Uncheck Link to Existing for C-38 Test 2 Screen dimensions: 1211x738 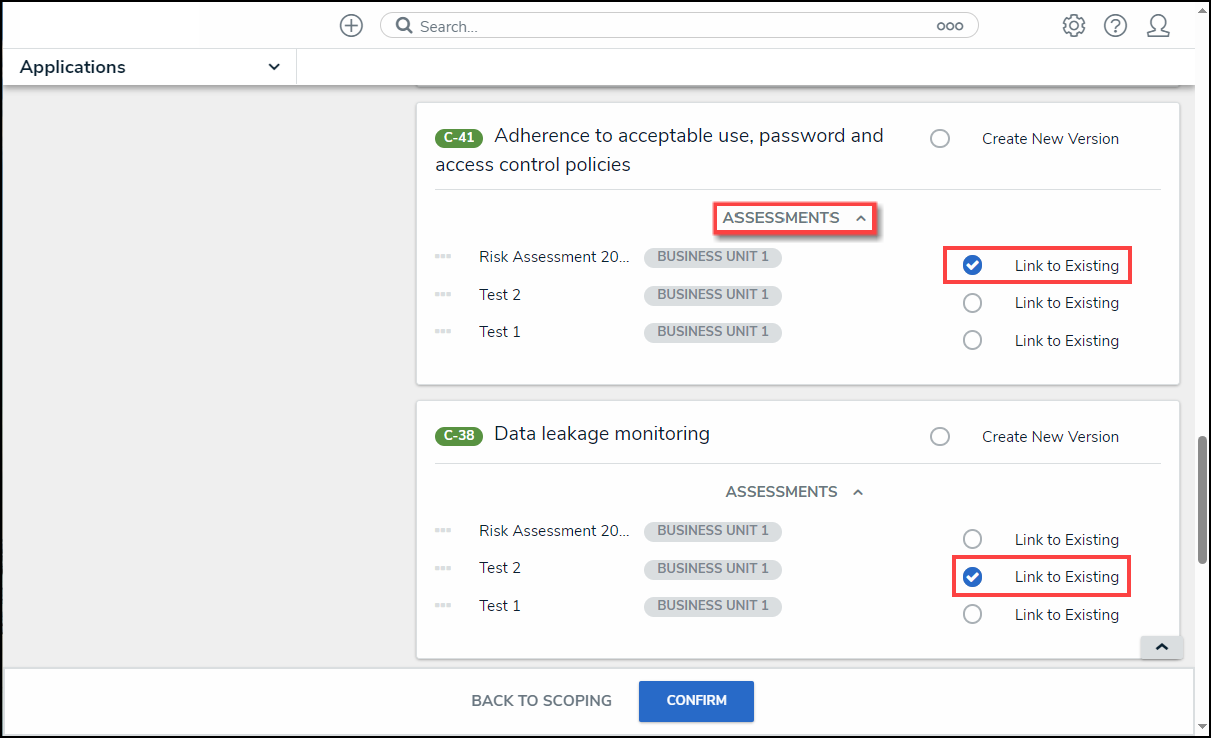point(972,577)
